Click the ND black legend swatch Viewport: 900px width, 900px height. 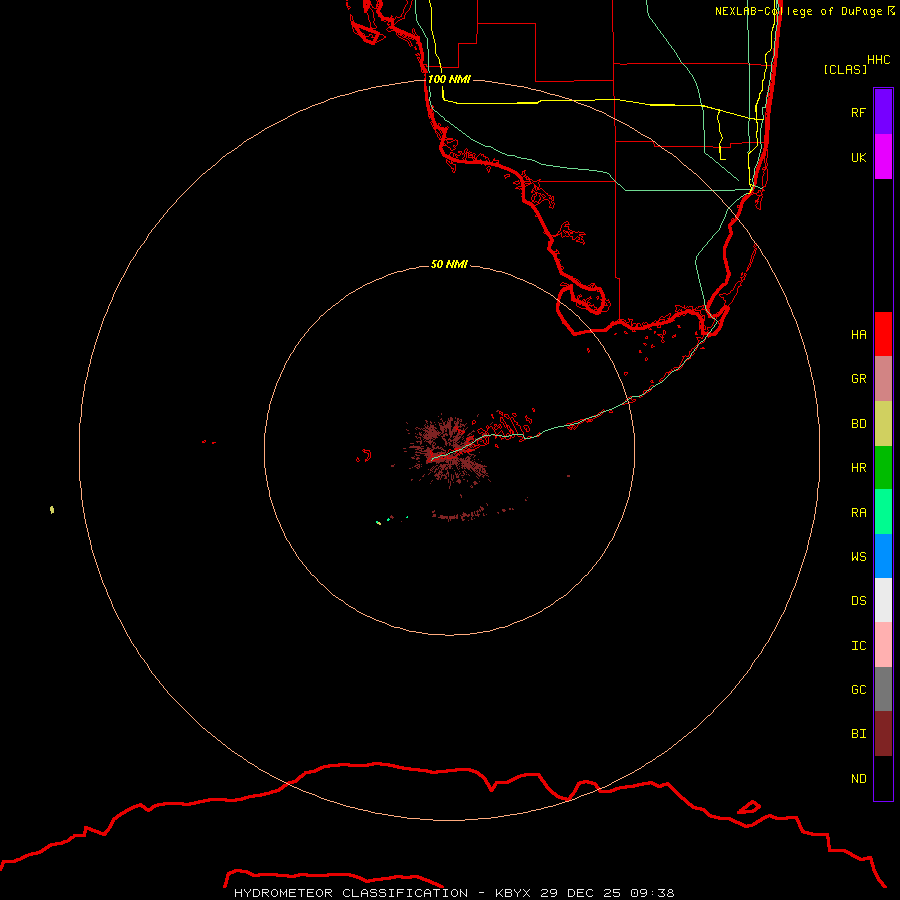click(x=883, y=778)
